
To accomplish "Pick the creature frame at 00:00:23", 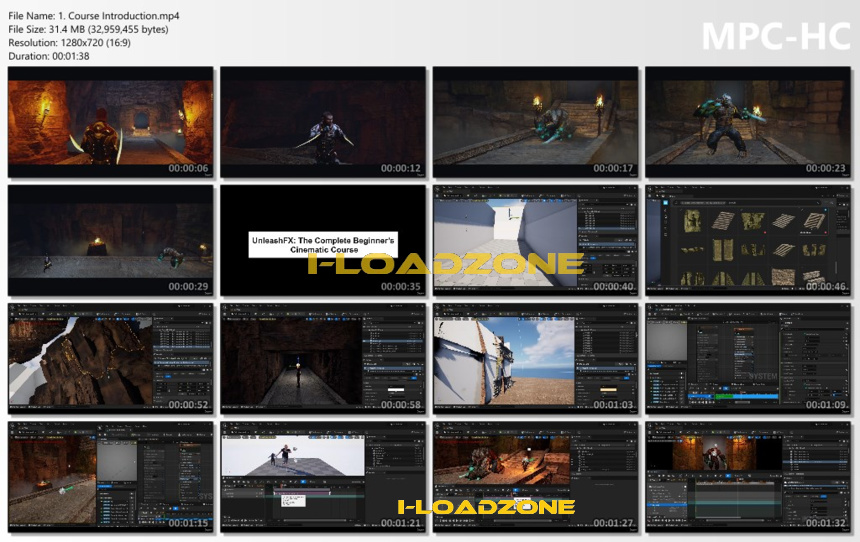I will click(748, 122).
